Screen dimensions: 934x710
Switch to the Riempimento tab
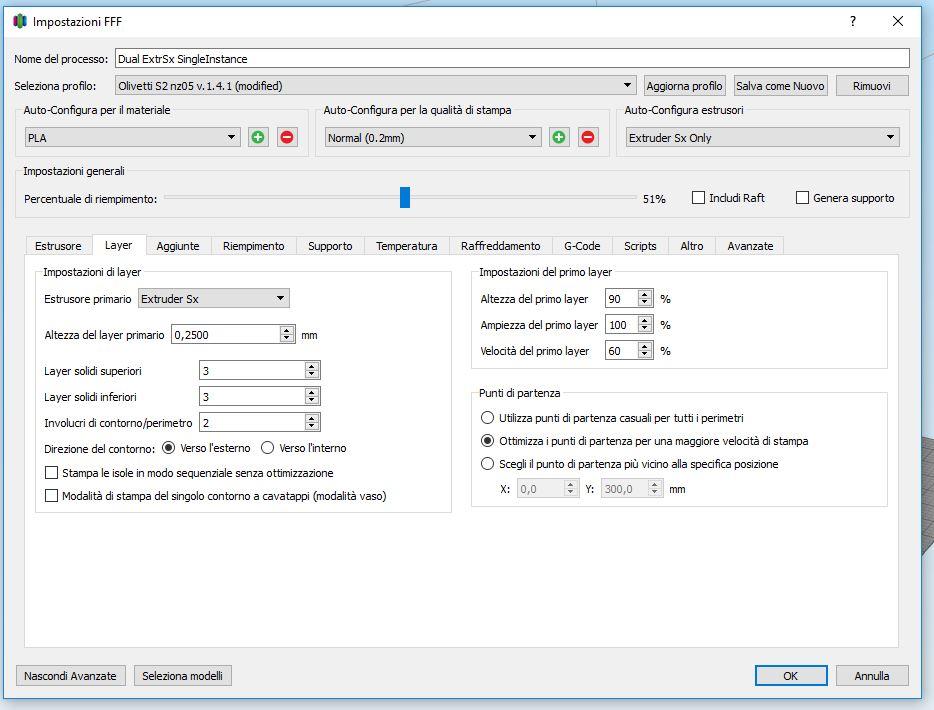(253, 246)
